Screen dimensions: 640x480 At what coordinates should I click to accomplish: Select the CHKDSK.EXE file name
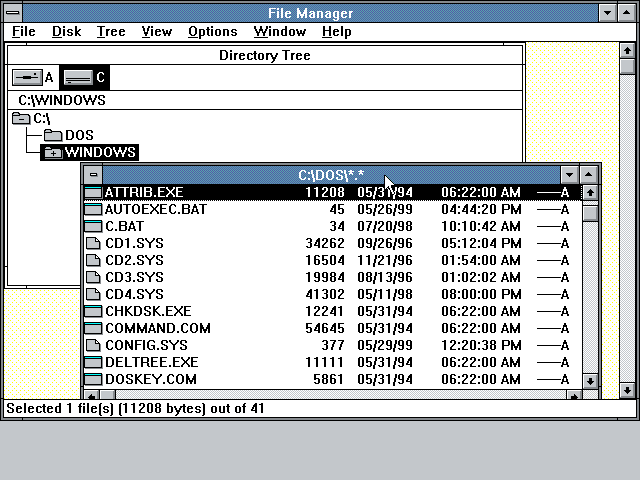148,311
